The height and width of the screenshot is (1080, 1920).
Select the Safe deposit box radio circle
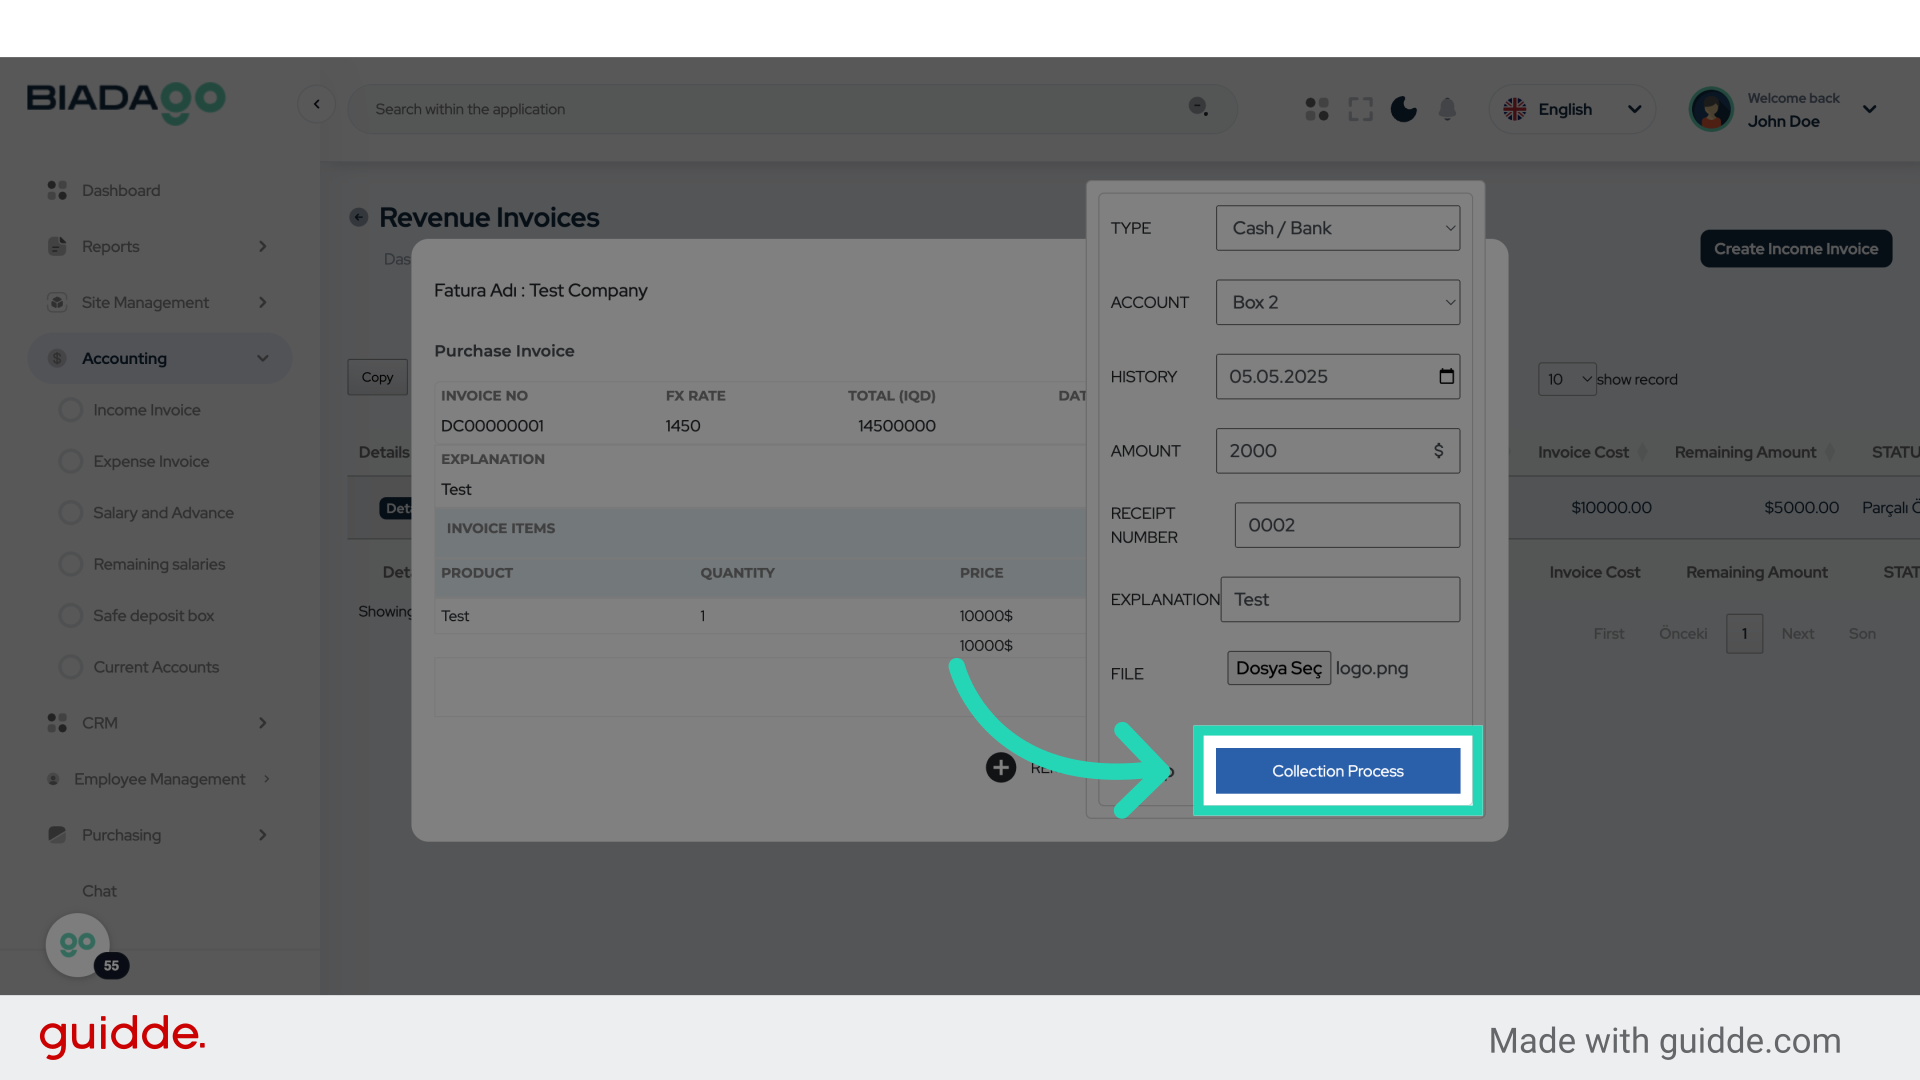pyautogui.click(x=70, y=615)
